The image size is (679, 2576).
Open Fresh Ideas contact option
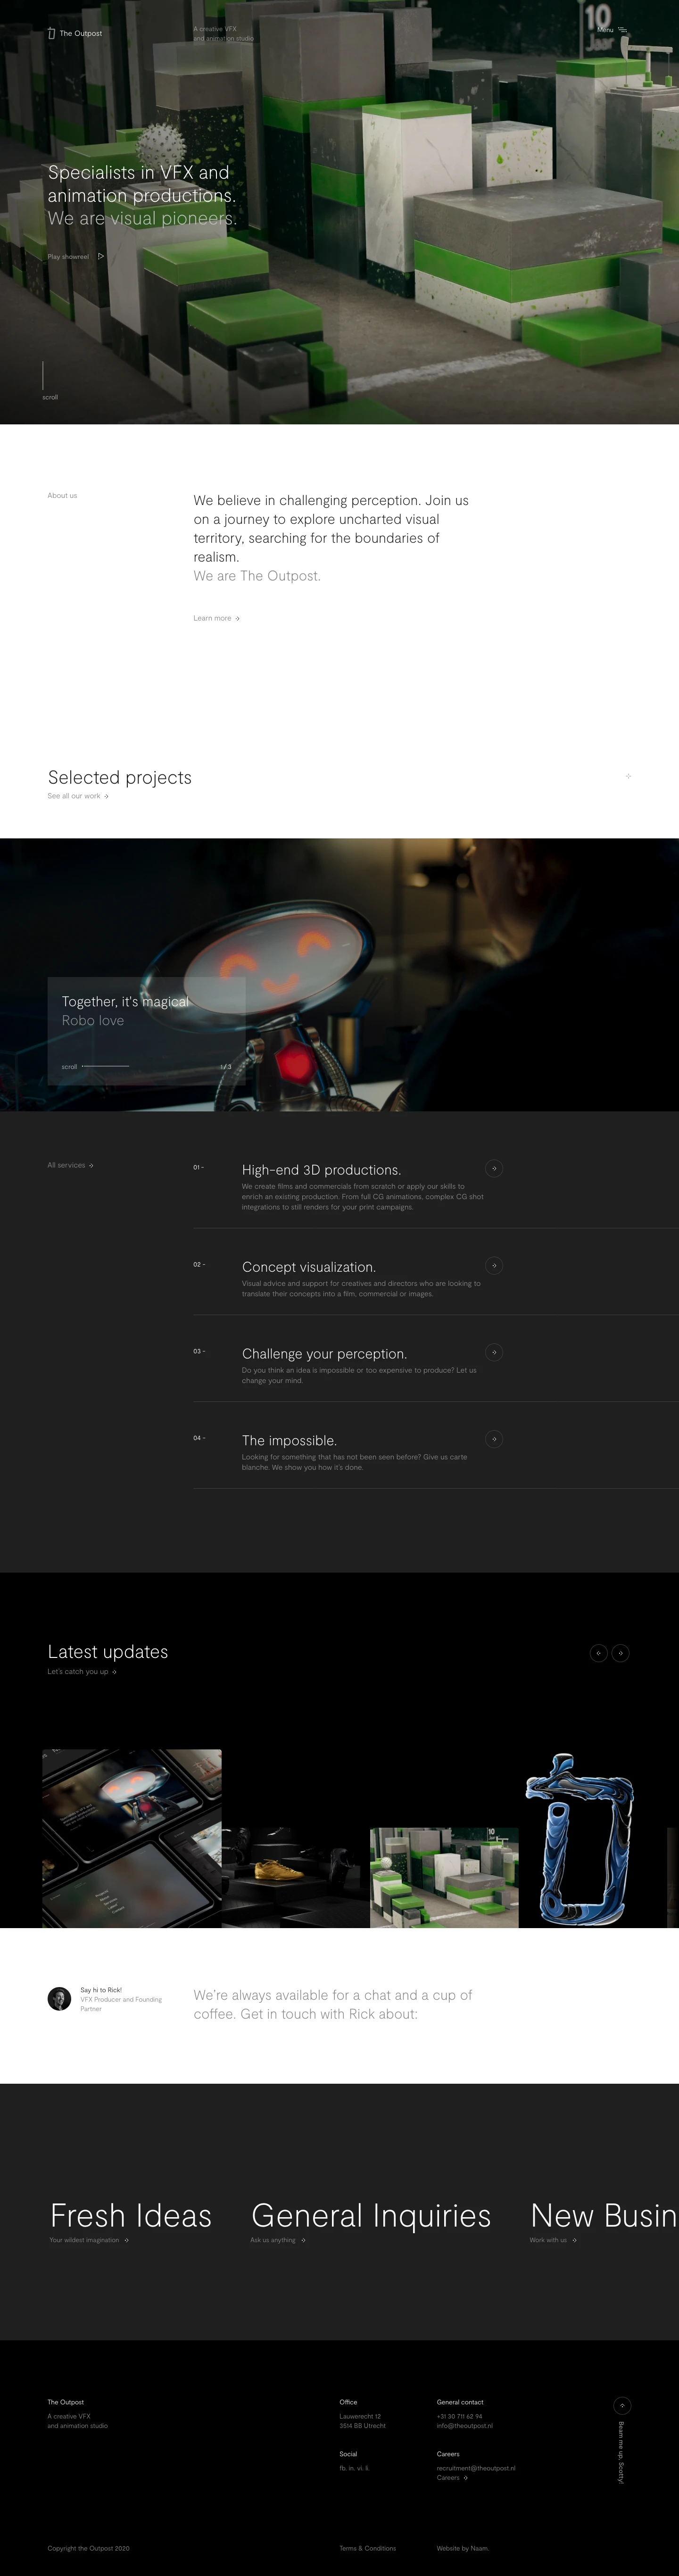pos(131,2216)
